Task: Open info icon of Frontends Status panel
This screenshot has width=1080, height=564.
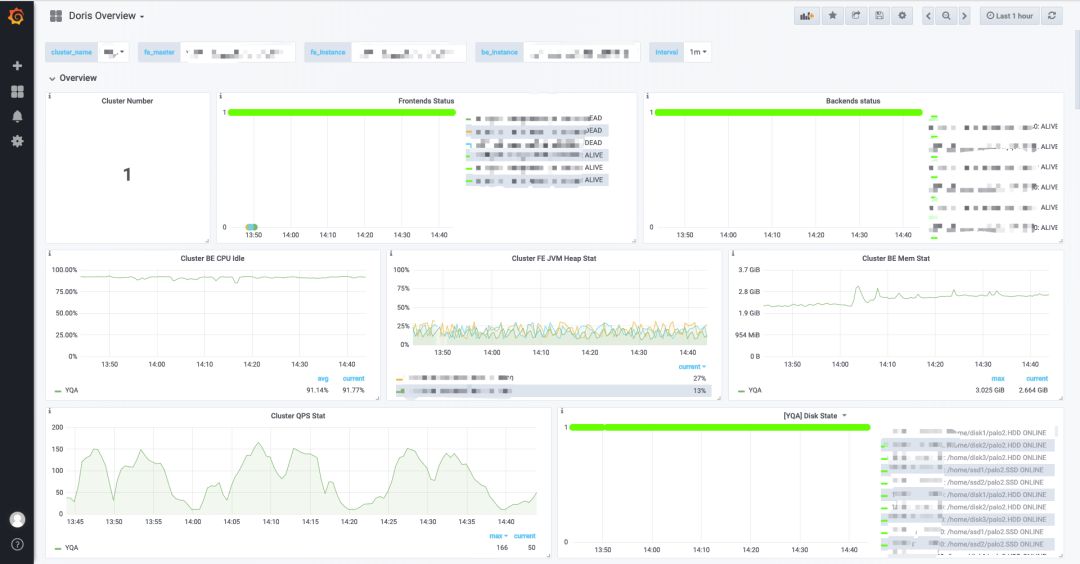Action: click(x=220, y=96)
